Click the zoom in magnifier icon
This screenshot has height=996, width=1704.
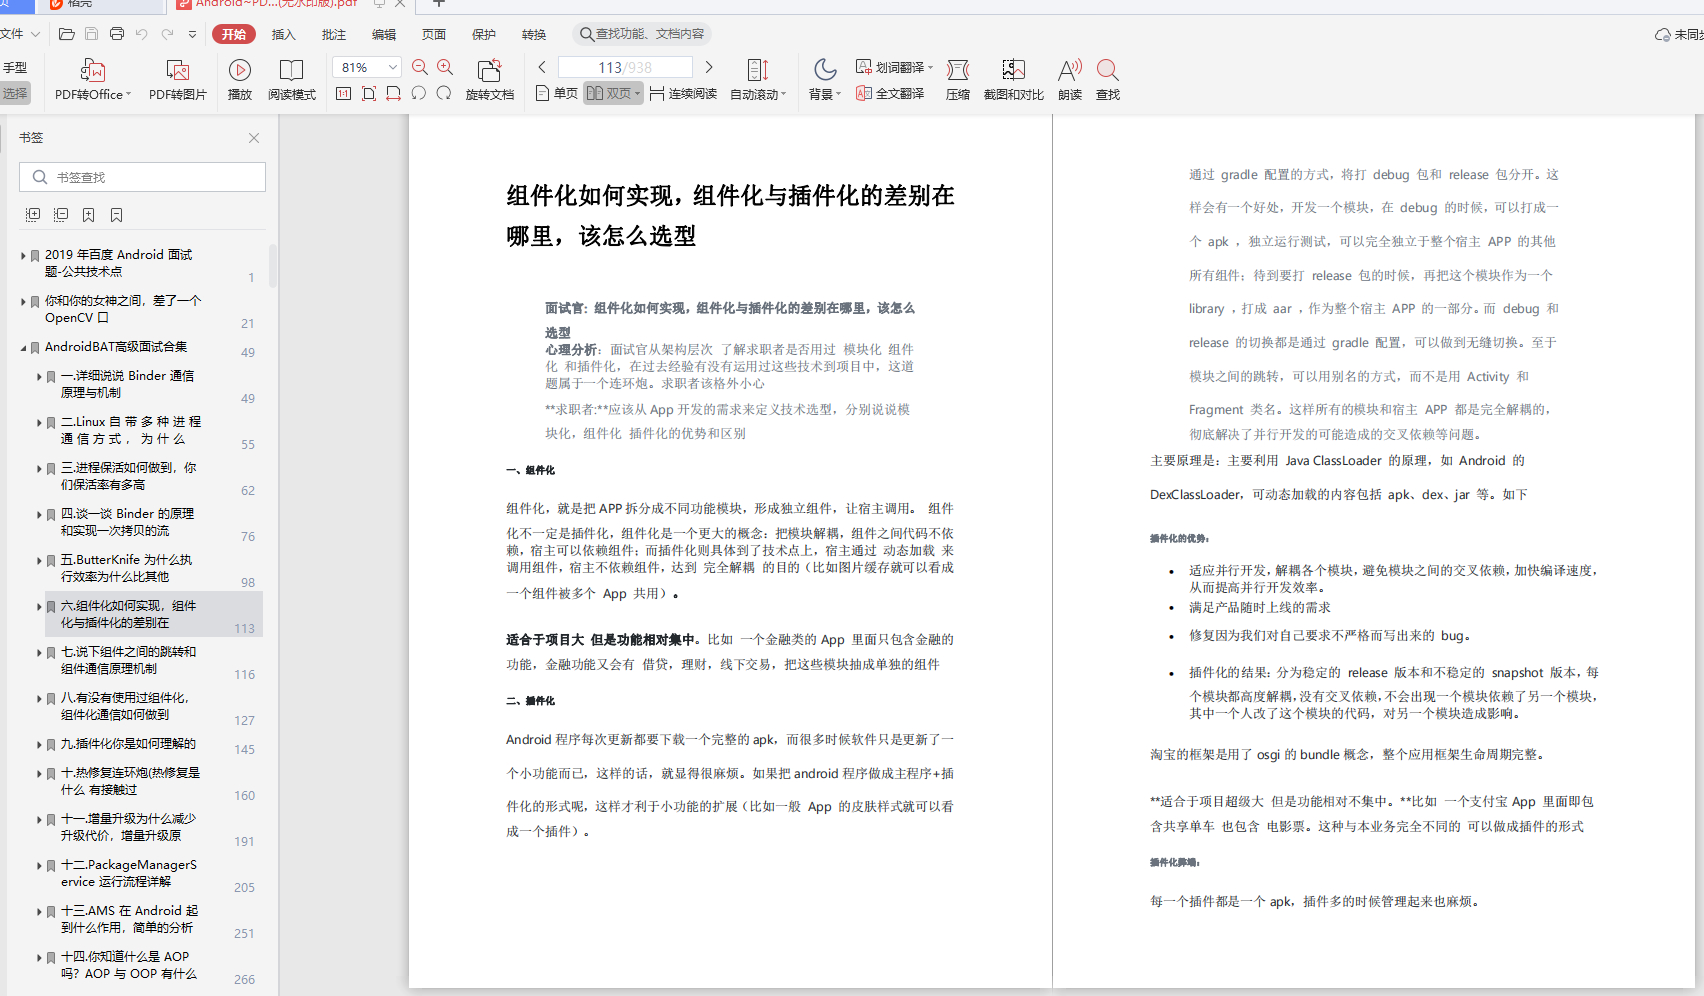click(x=445, y=67)
